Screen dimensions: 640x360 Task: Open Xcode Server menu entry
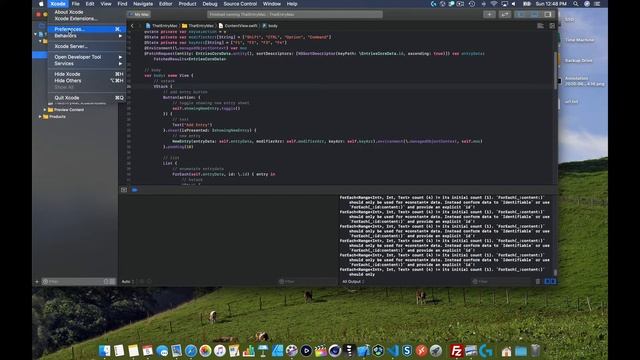71,47
